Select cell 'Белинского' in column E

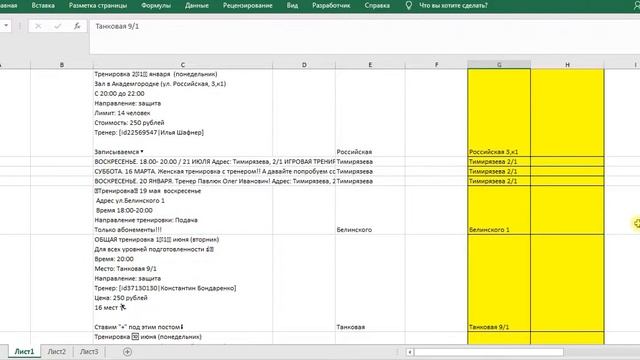[x=370, y=210]
